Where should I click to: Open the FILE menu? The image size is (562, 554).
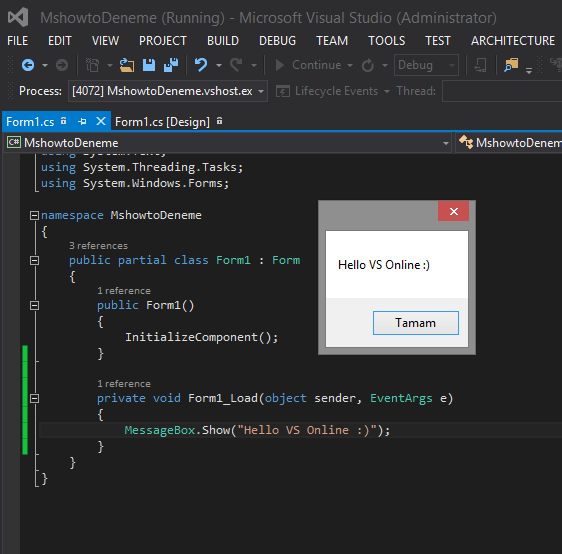click(18, 41)
